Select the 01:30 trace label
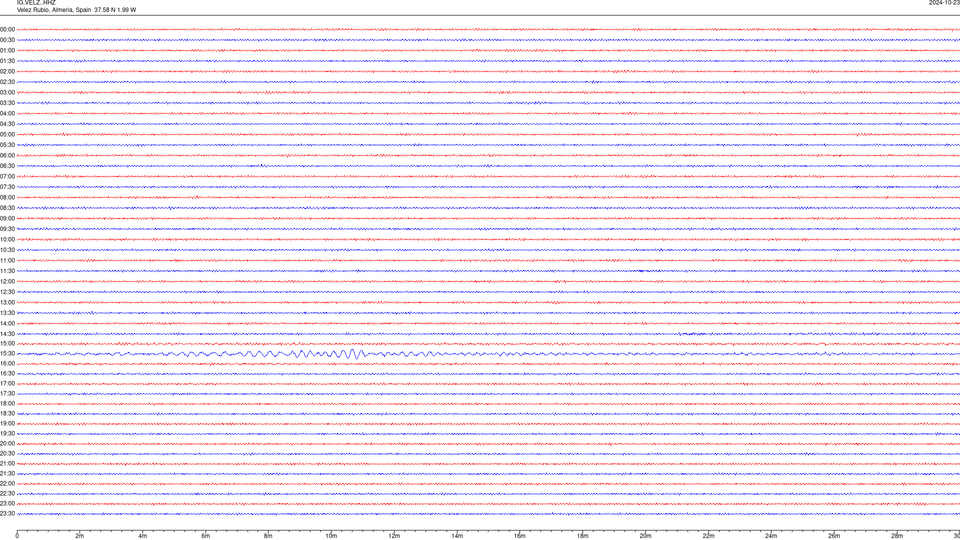960x540 pixels. click(x=7, y=61)
